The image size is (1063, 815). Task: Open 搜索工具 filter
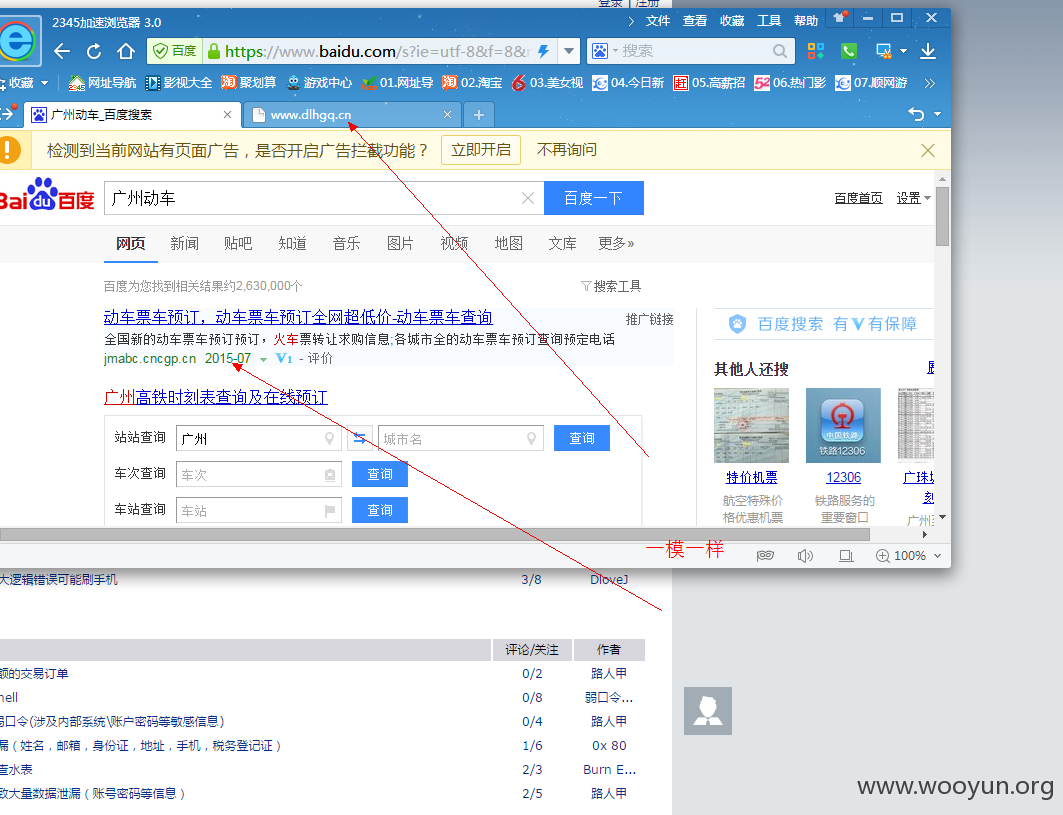pyautogui.click(x=611, y=286)
